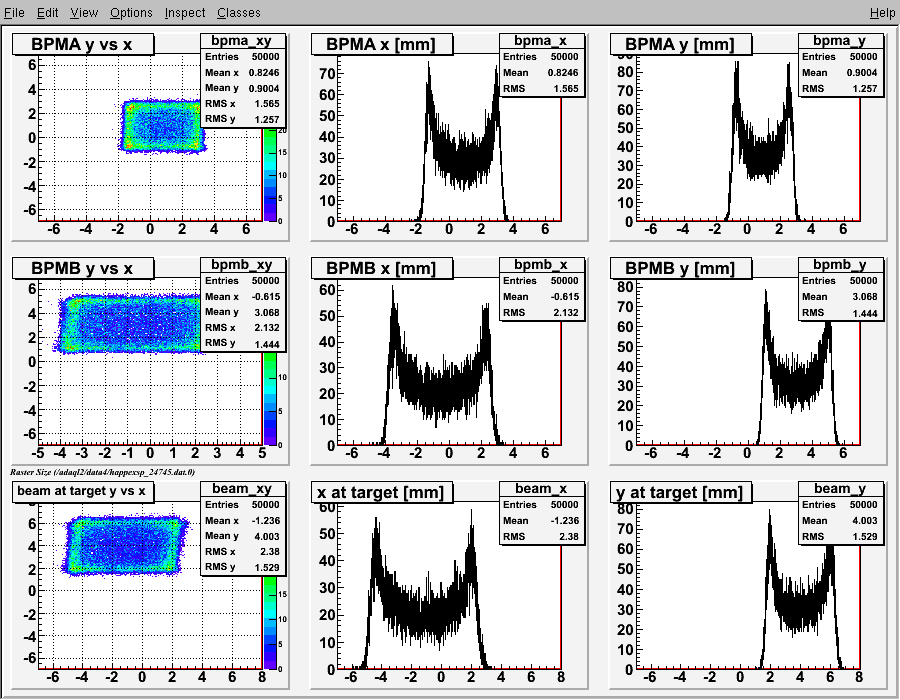Click the bpma_xy stats box name
This screenshot has width=900, height=700.
point(241,41)
